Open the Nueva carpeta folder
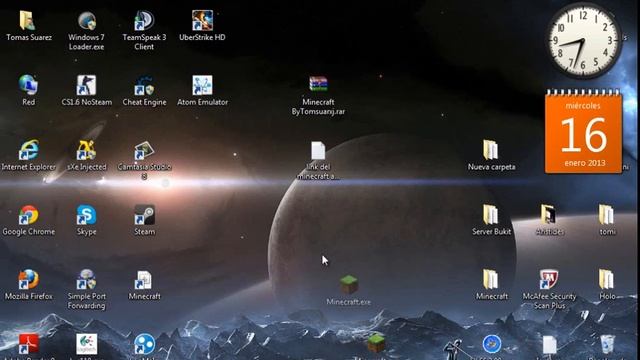Viewport: 640px width, 360px height. coord(491,150)
